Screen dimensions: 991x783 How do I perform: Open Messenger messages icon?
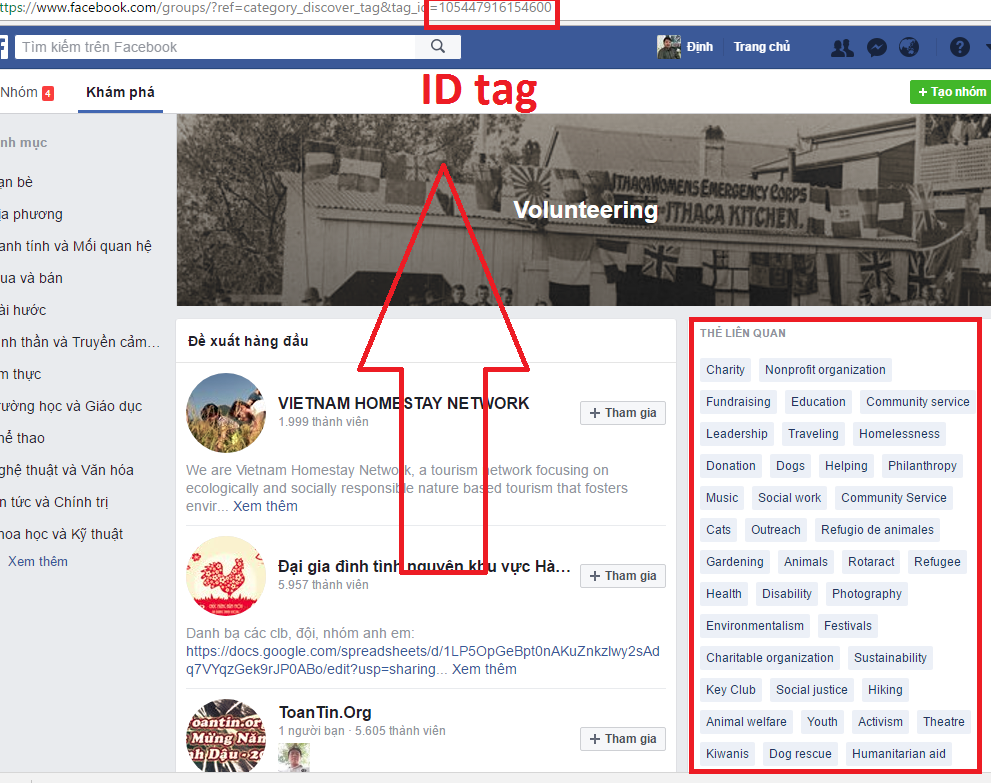click(877, 47)
